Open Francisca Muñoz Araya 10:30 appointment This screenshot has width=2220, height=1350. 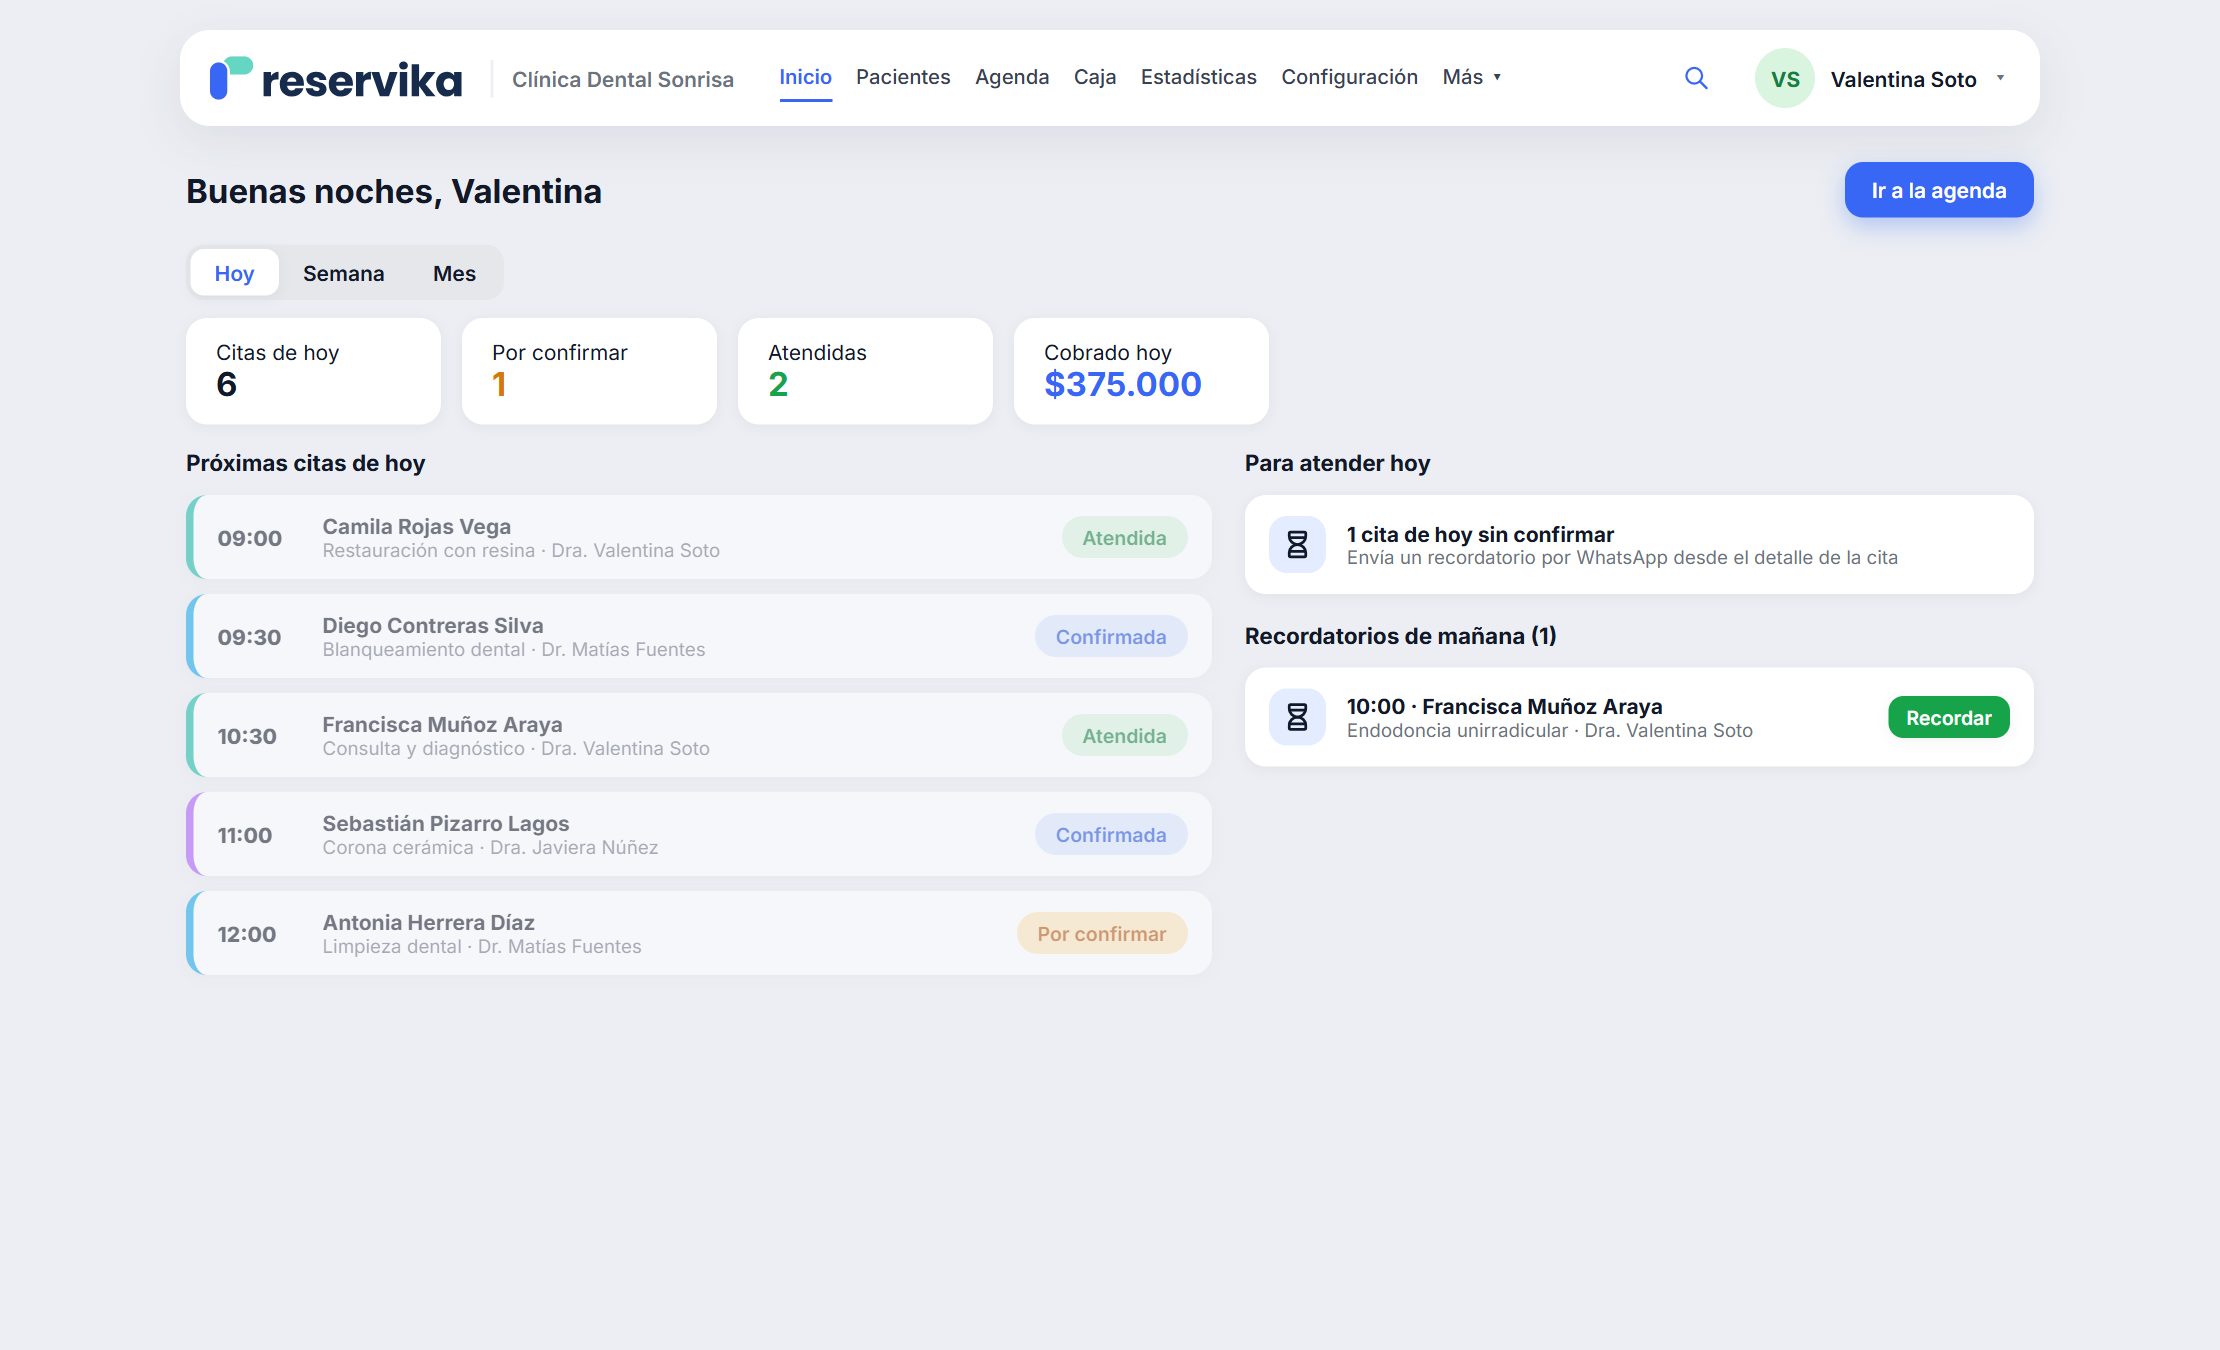pos(699,735)
